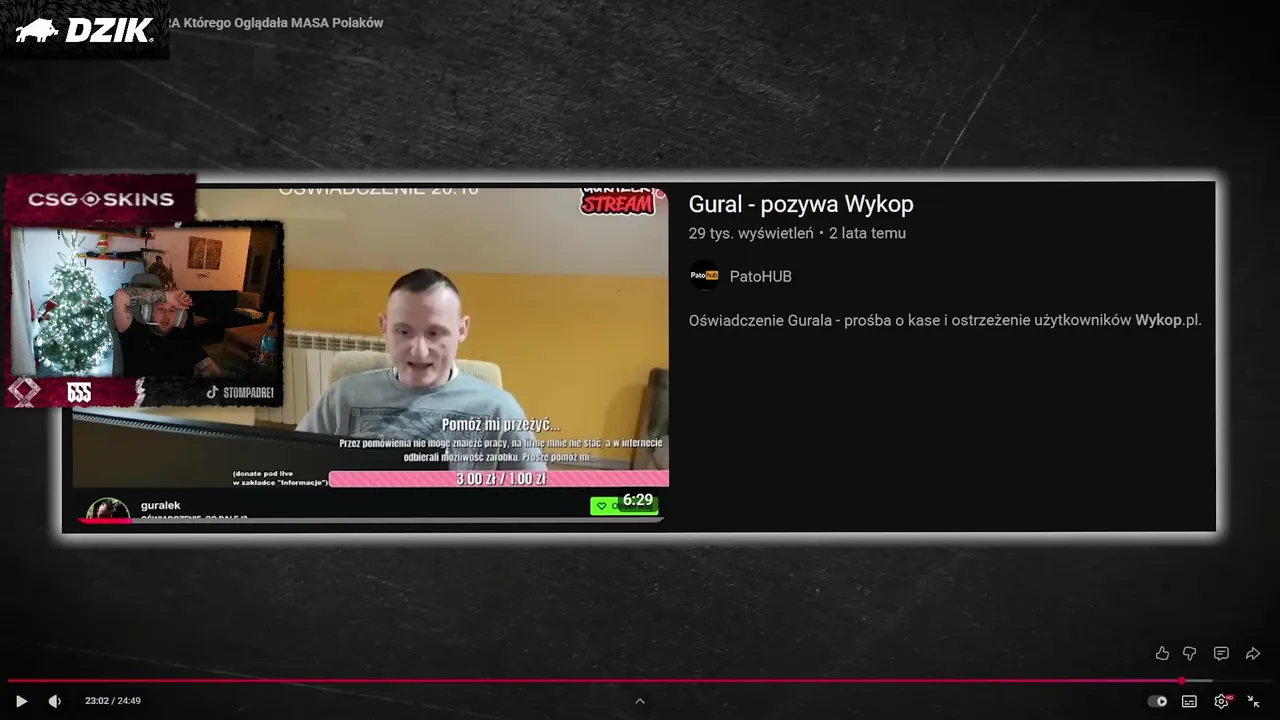Like this video with thumbs up
The height and width of the screenshot is (720, 1280).
(x=1162, y=653)
